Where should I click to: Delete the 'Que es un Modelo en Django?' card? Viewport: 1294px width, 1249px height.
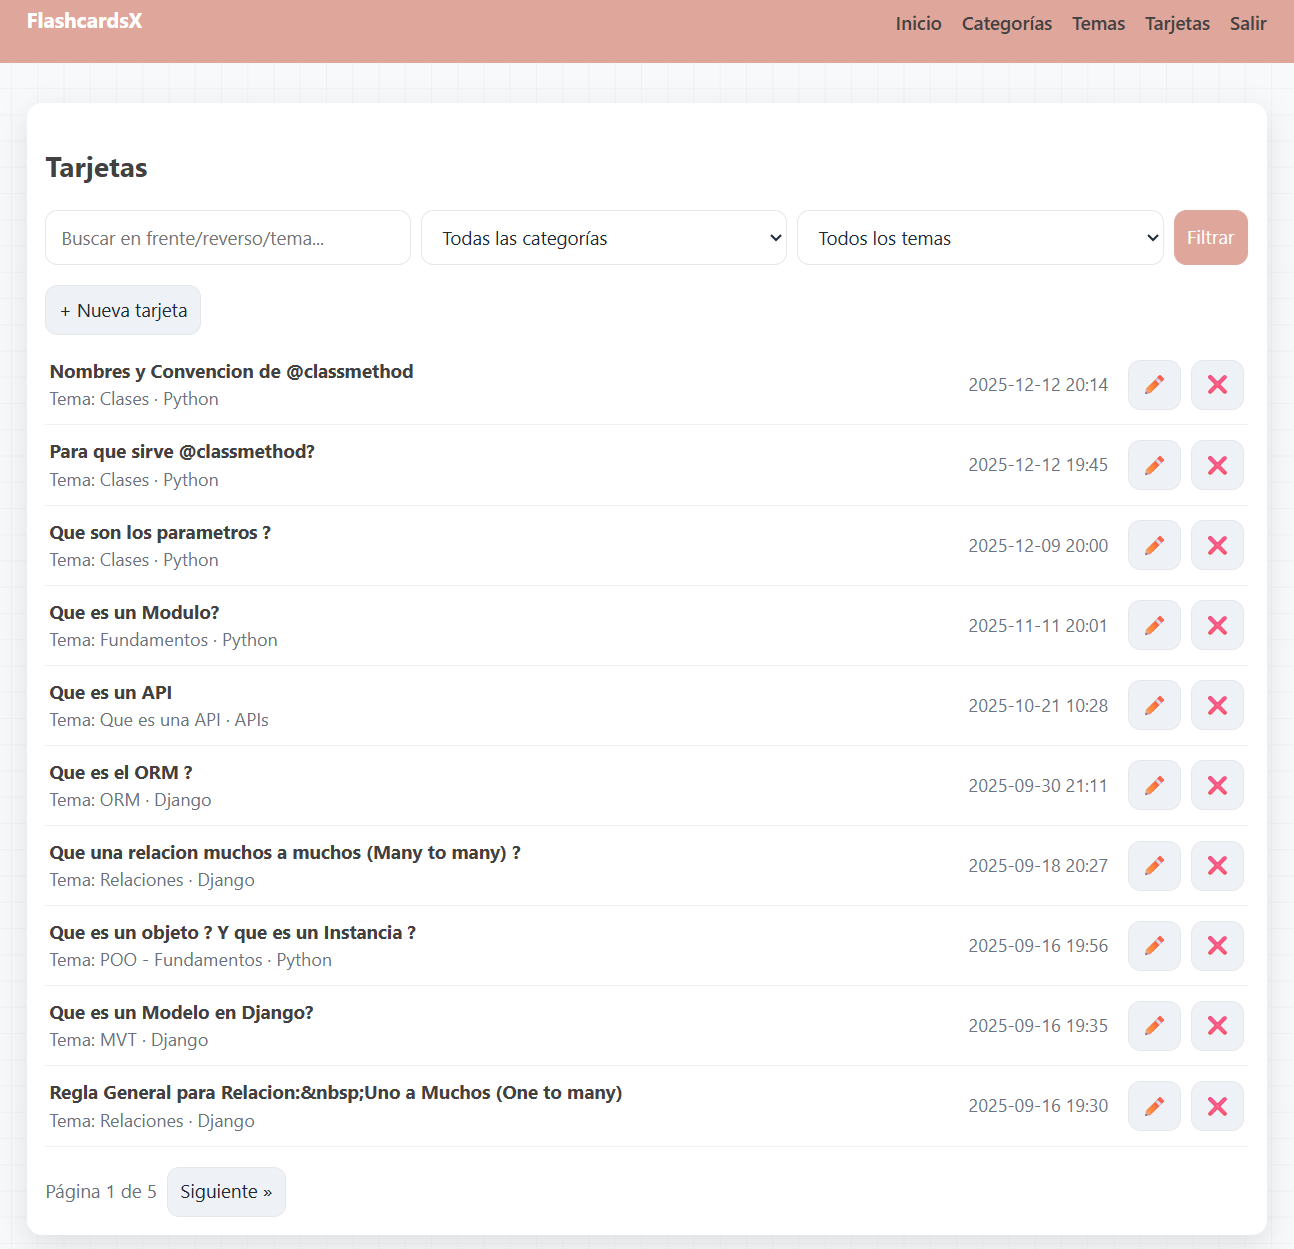click(1217, 1025)
